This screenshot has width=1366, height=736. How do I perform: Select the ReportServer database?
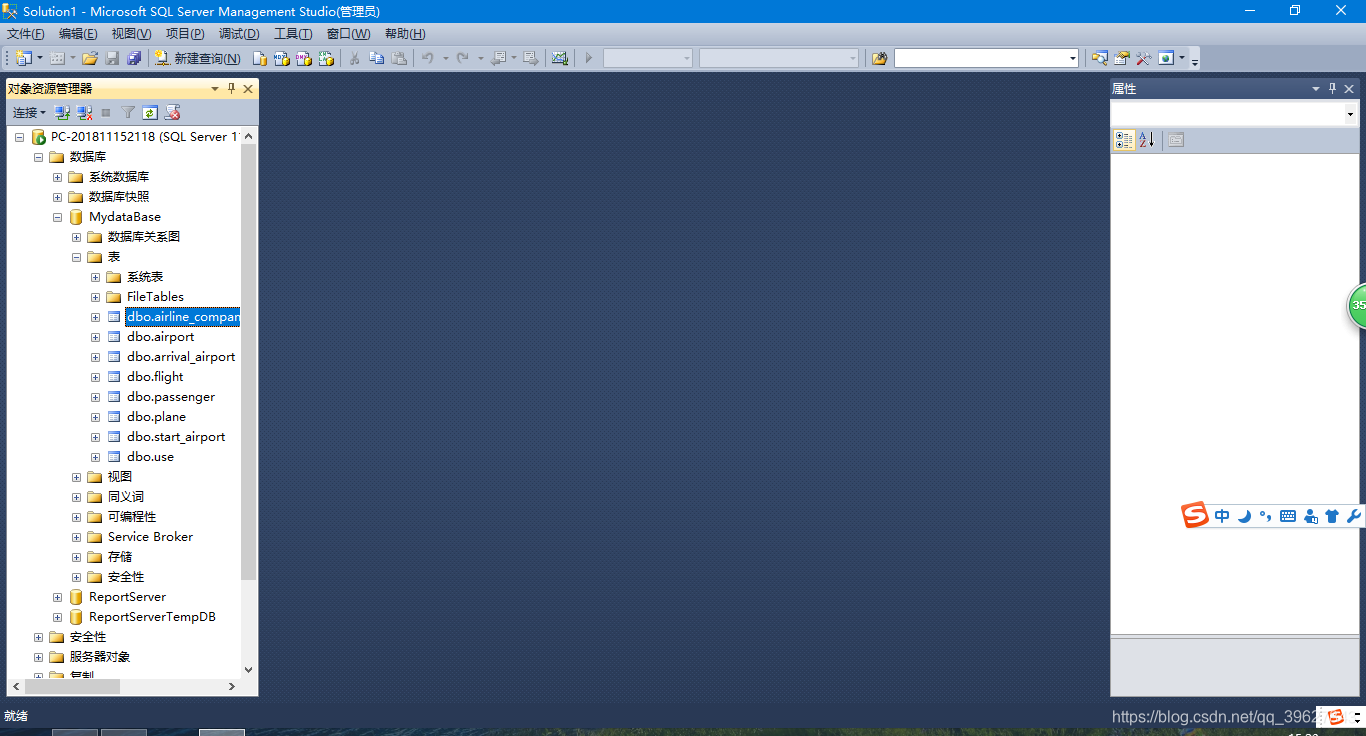[x=127, y=597]
